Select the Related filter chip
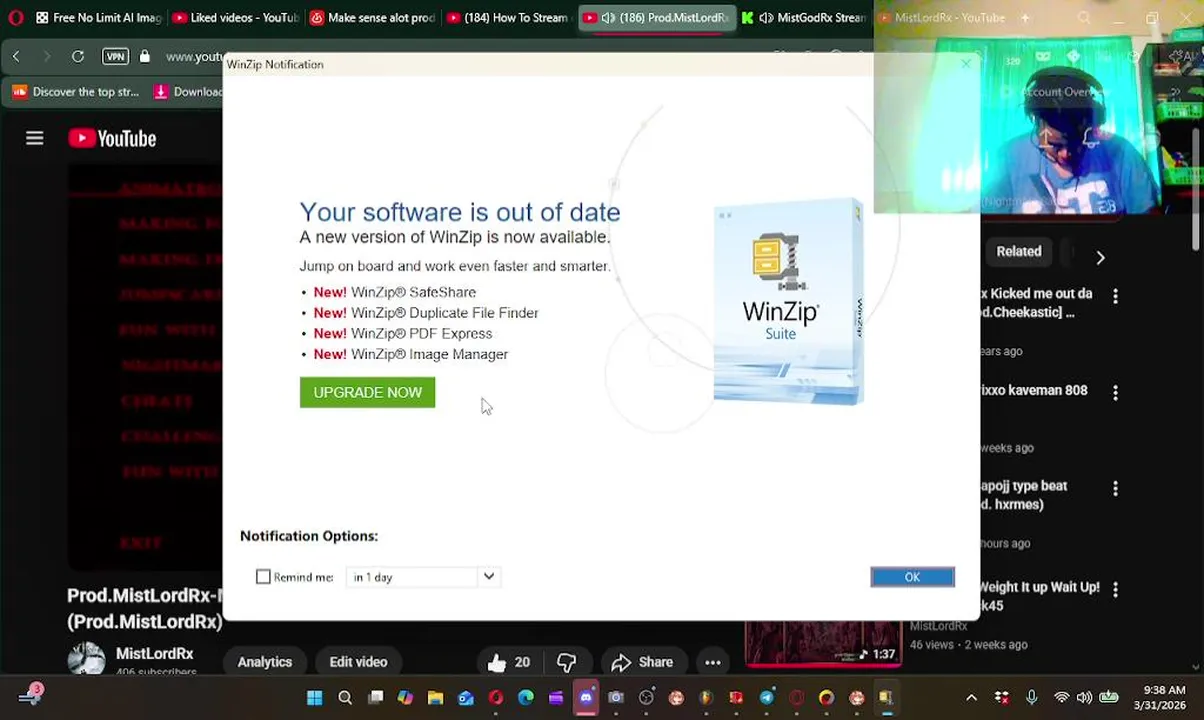Screen dimensions: 1204x720 pyautogui.click(x=1018, y=252)
